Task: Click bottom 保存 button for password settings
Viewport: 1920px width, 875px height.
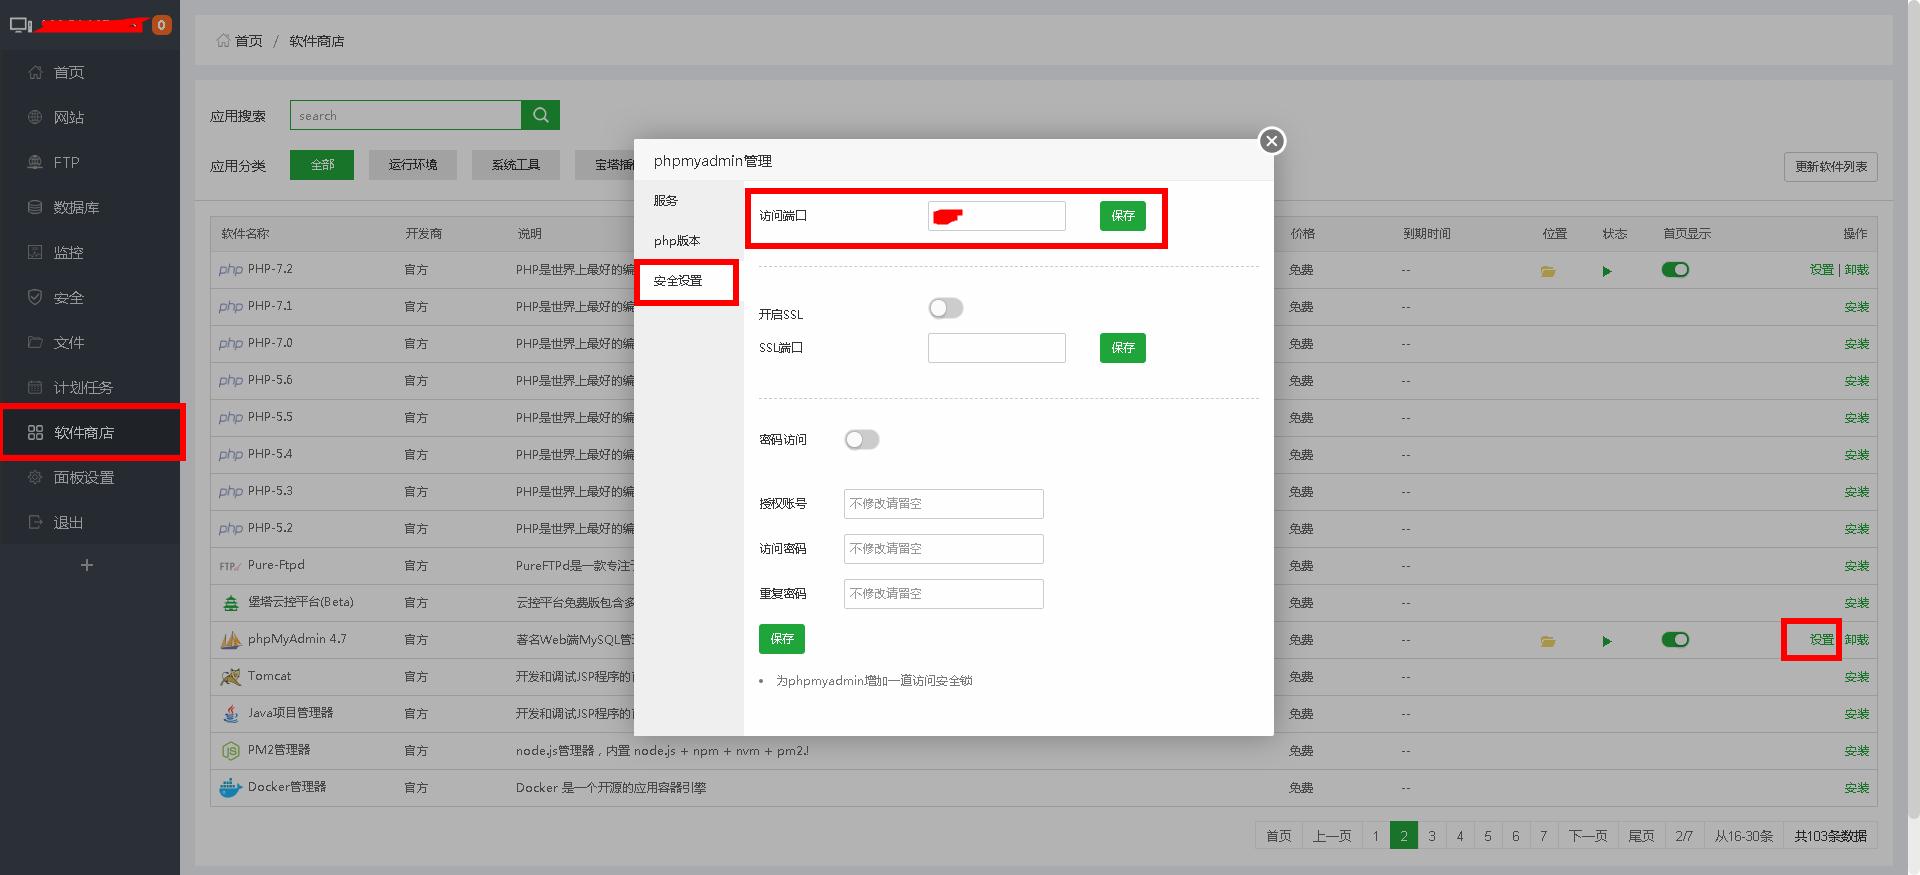Action: pyautogui.click(x=782, y=639)
